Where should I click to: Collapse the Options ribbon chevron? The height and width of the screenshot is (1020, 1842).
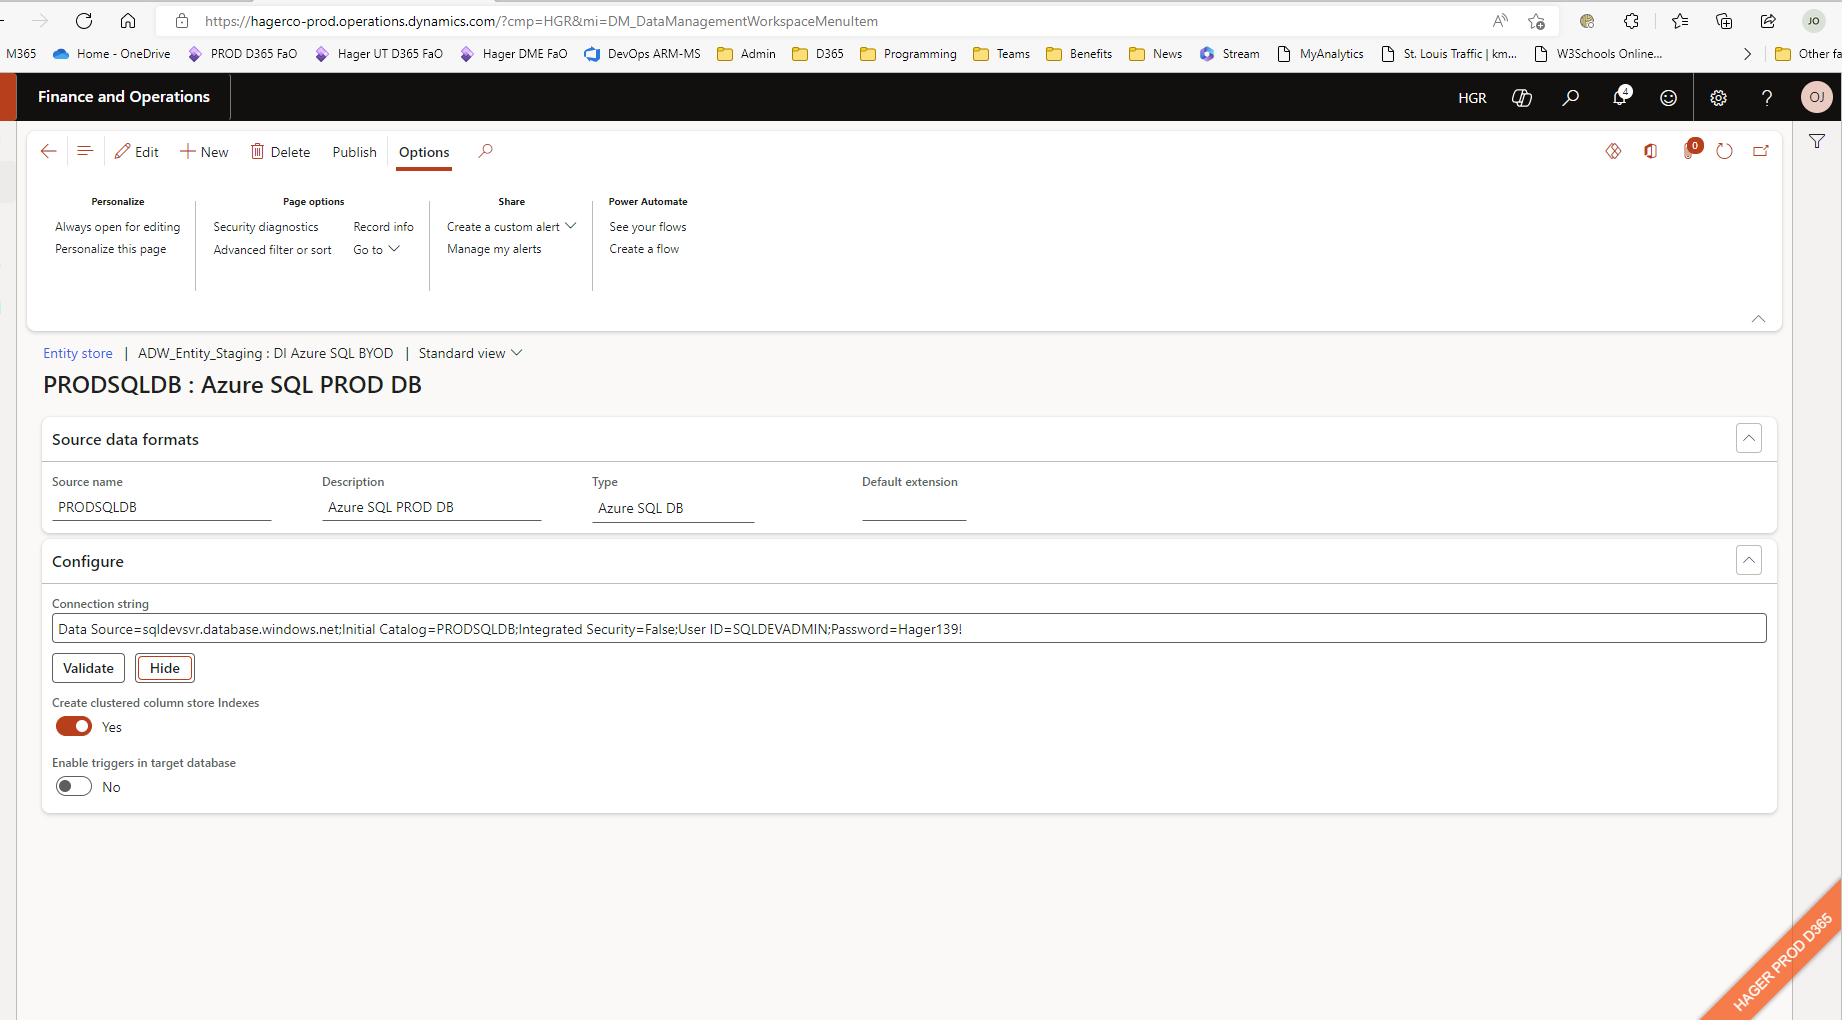tap(1758, 319)
